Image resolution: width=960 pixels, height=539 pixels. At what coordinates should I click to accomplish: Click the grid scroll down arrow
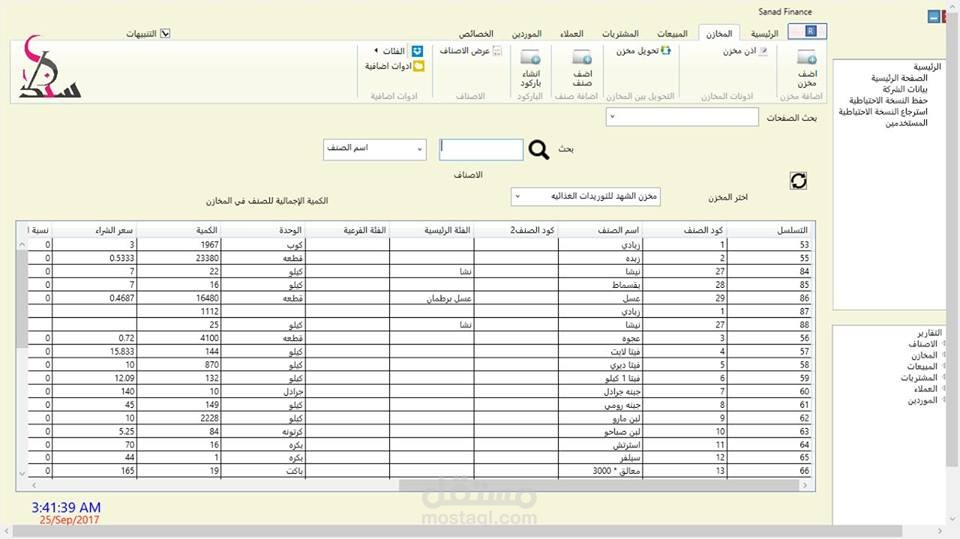[x=21, y=473]
